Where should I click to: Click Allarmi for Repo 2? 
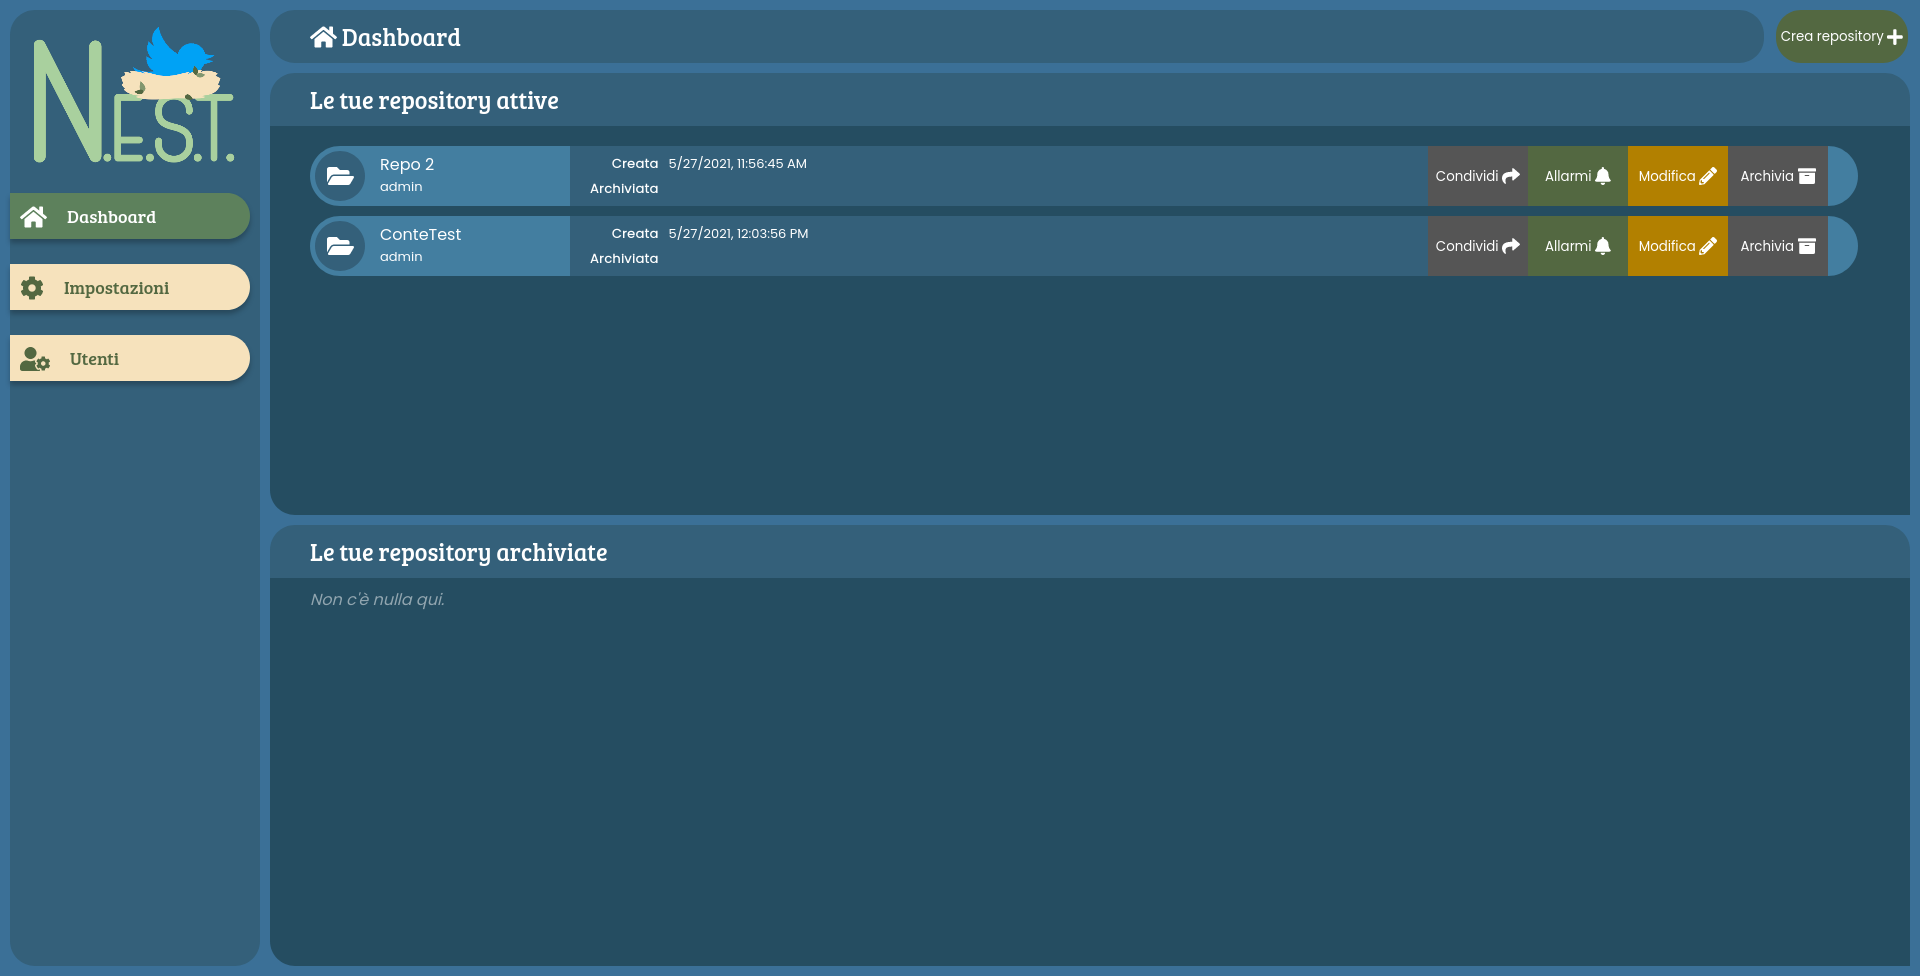(1576, 175)
